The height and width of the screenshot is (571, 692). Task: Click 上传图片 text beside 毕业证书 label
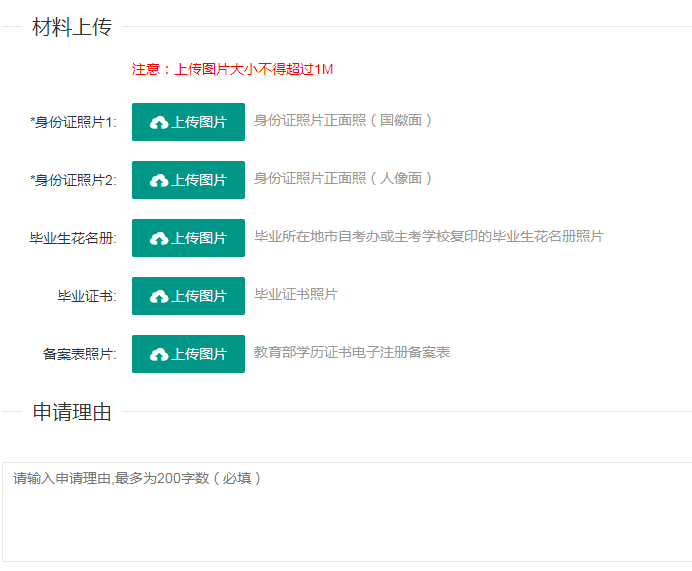(x=199, y=296)
